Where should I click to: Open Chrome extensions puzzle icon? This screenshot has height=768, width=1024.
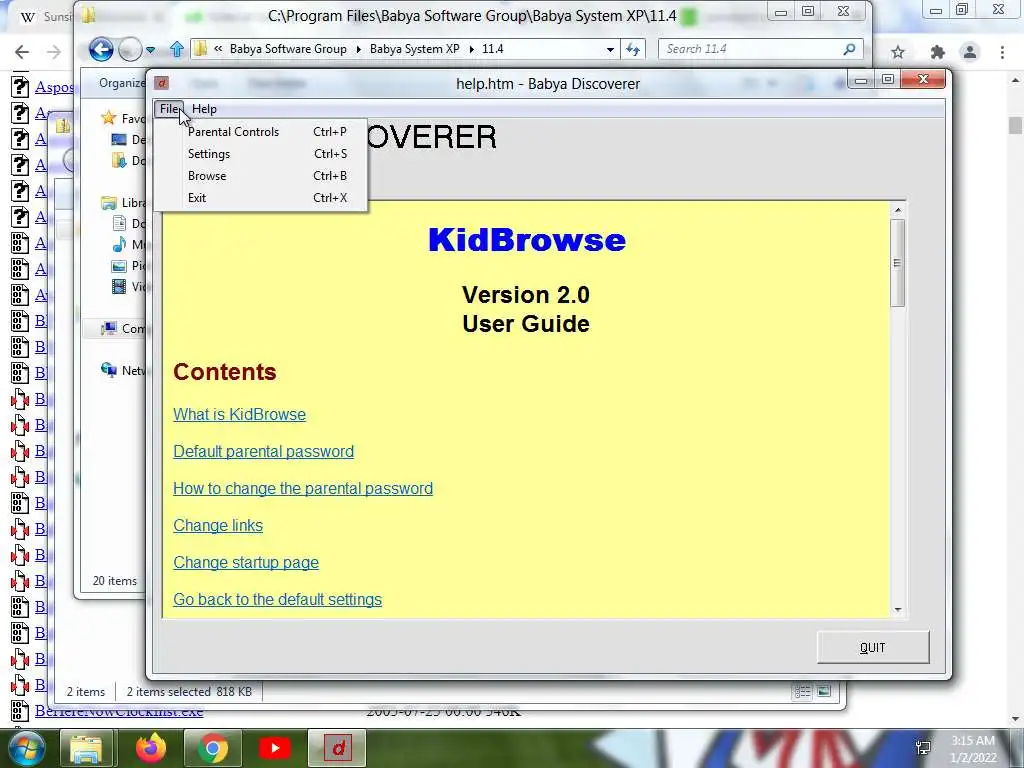tap(938, 52)
